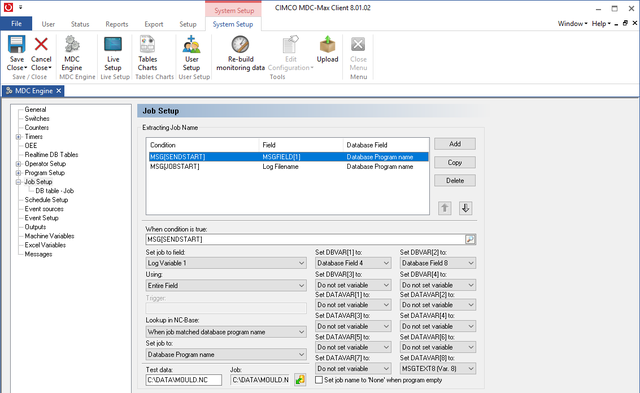Image resolution: width=640 pixels, height=393 pixels.
Task: Switch to the Status ribbon tab
Action: [x=80, y=24]
